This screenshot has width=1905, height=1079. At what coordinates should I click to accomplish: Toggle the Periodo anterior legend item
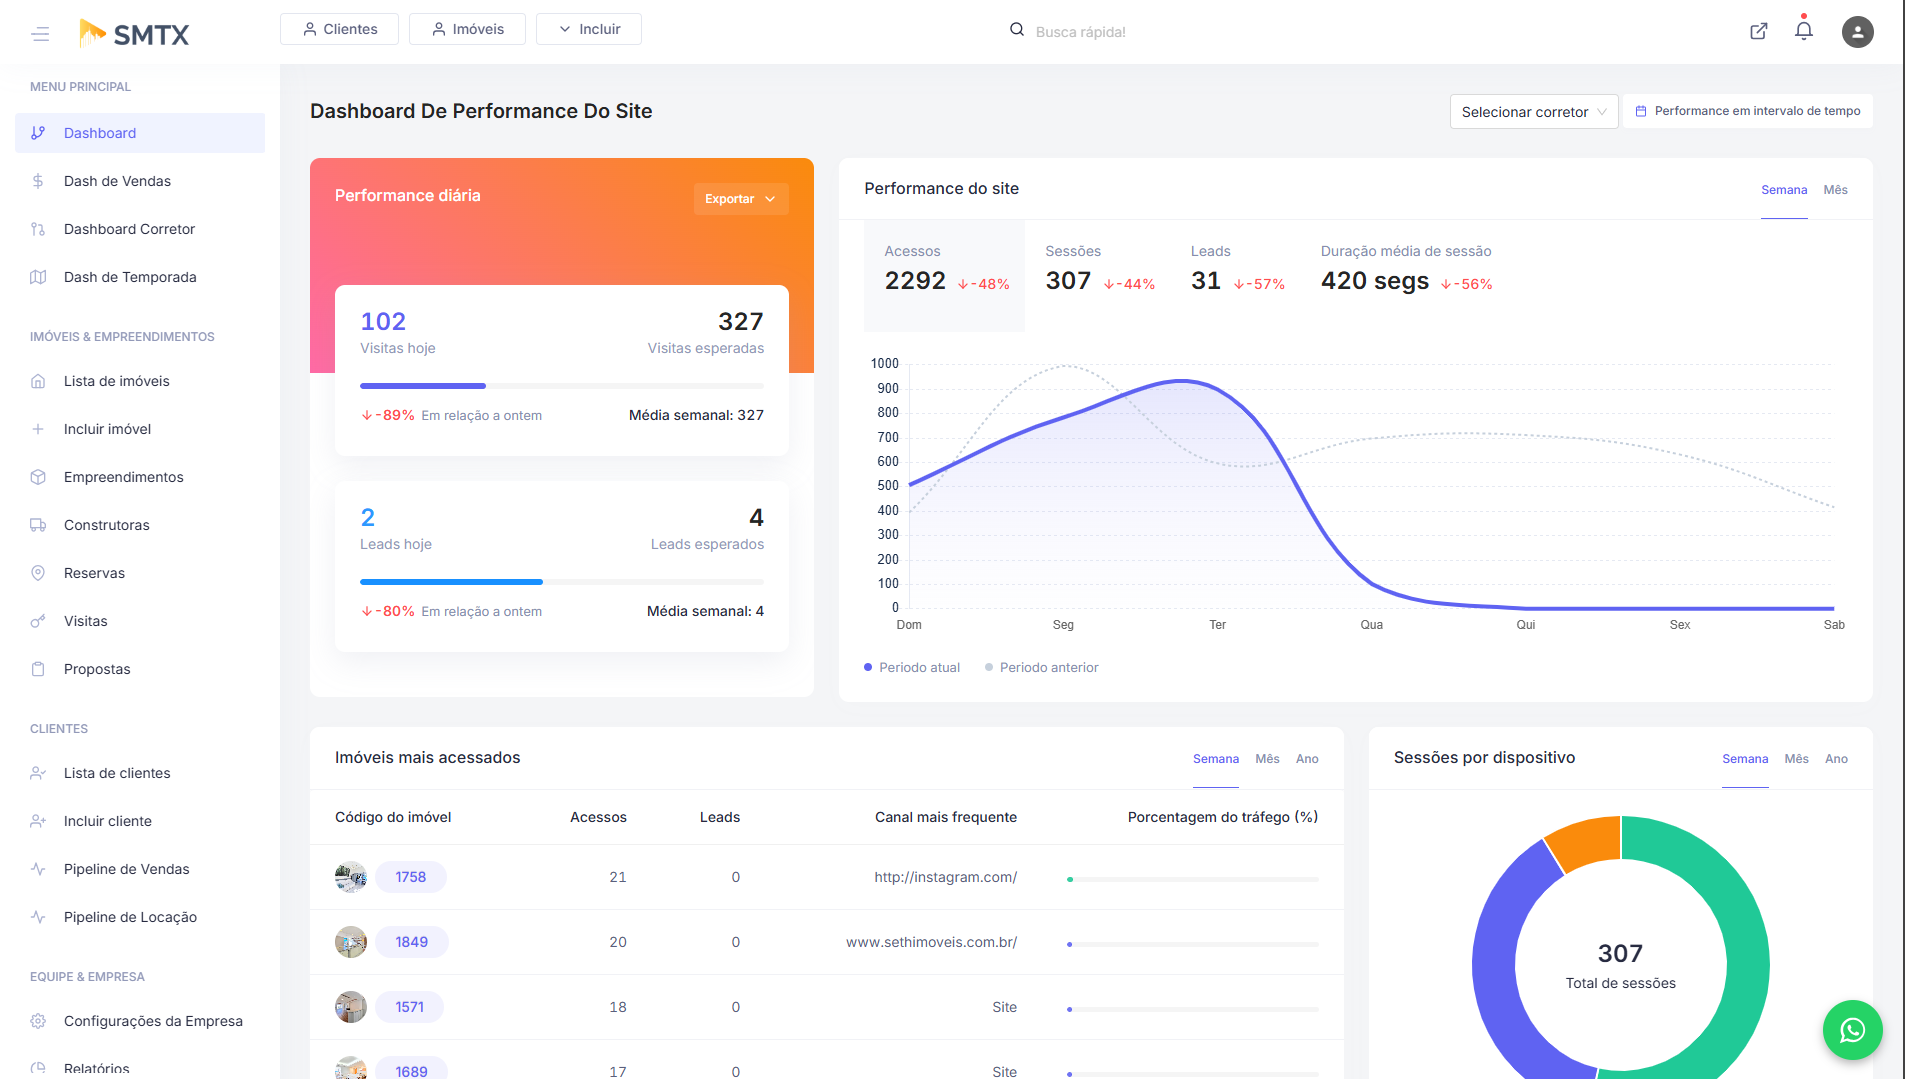pos(1041,667)
